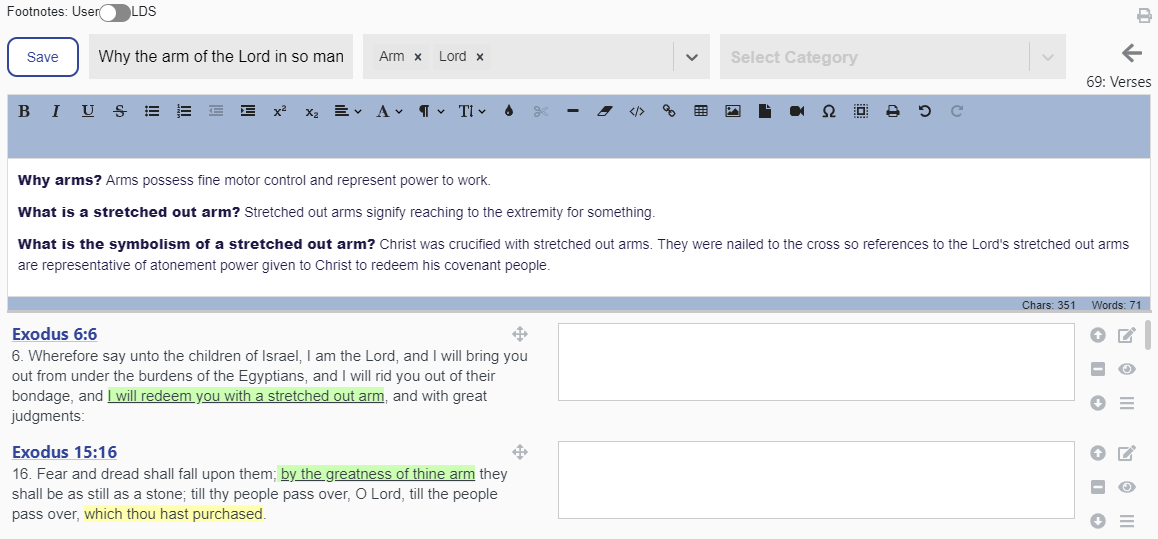Click the edit icon for Exodus 15:16
This screenshot has width=1158, height=539.
(1127, 453)
